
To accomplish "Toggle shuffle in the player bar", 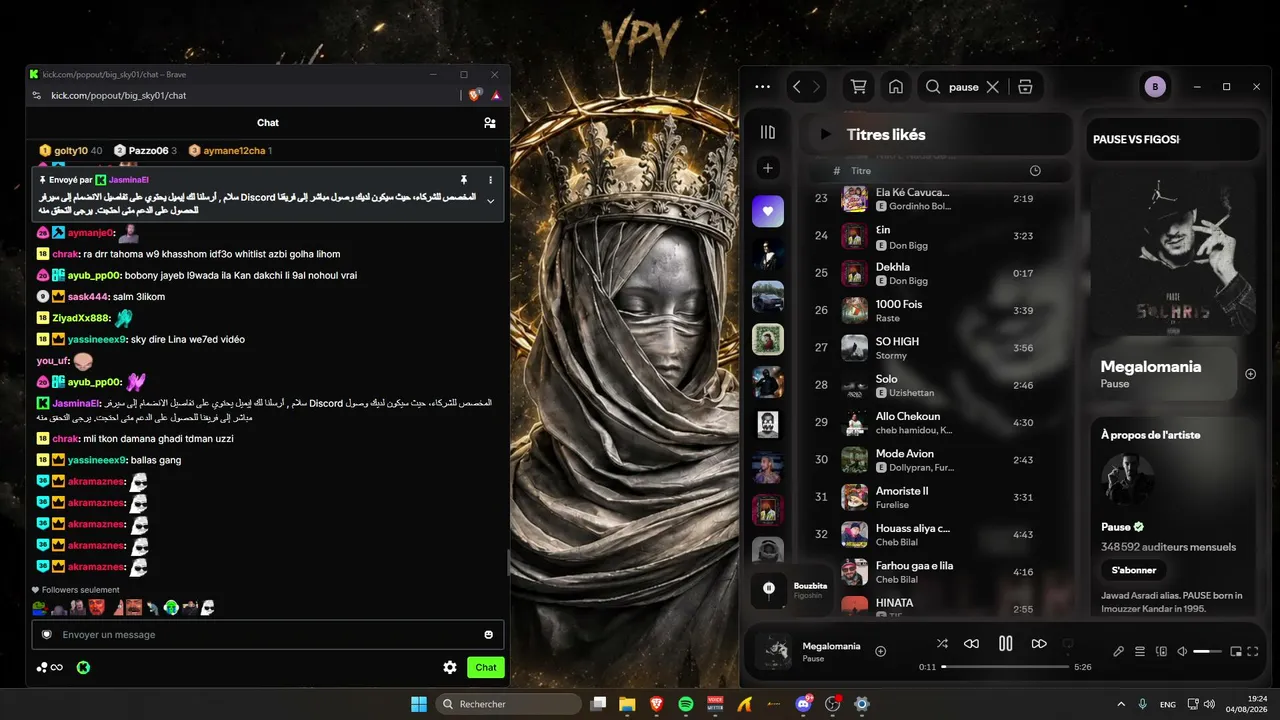I will pyautogui.click(x=942, y=644).
